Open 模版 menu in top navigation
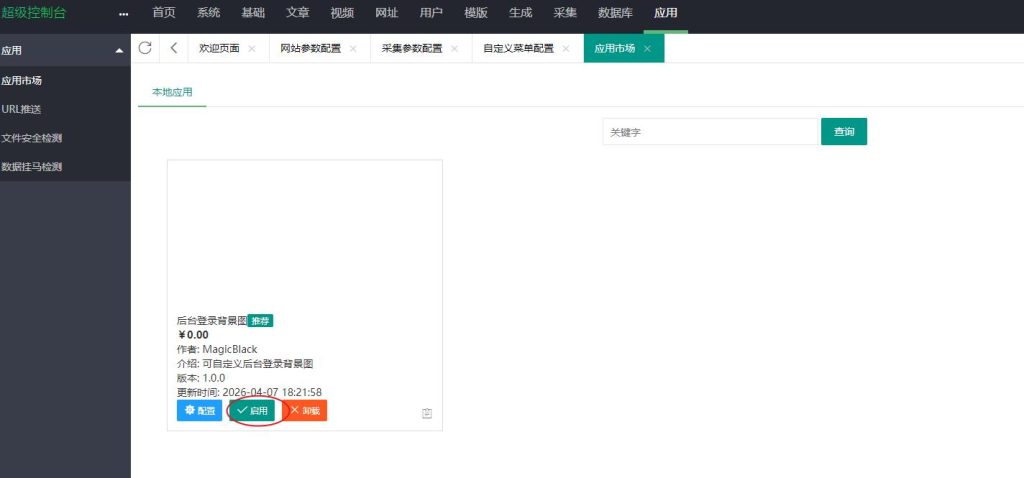Screen dimensions: 1024x478 click(476, 13)
